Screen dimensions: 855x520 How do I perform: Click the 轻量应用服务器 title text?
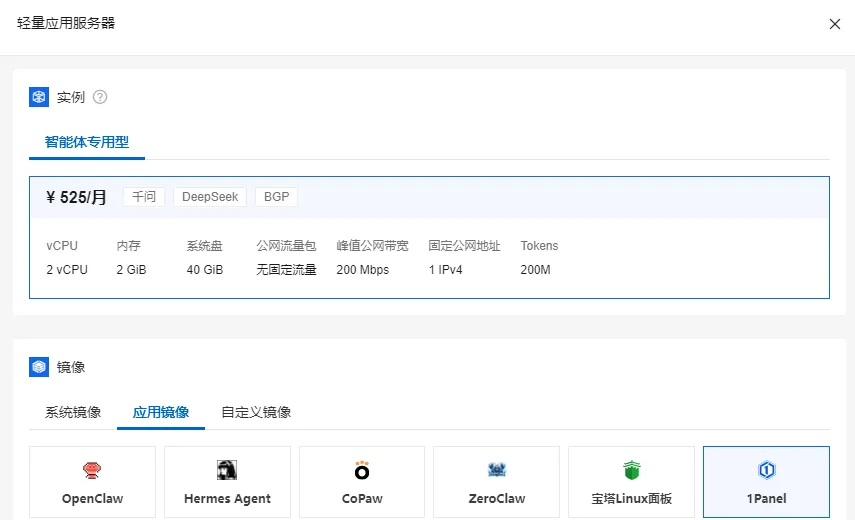[x=66, y=23]
